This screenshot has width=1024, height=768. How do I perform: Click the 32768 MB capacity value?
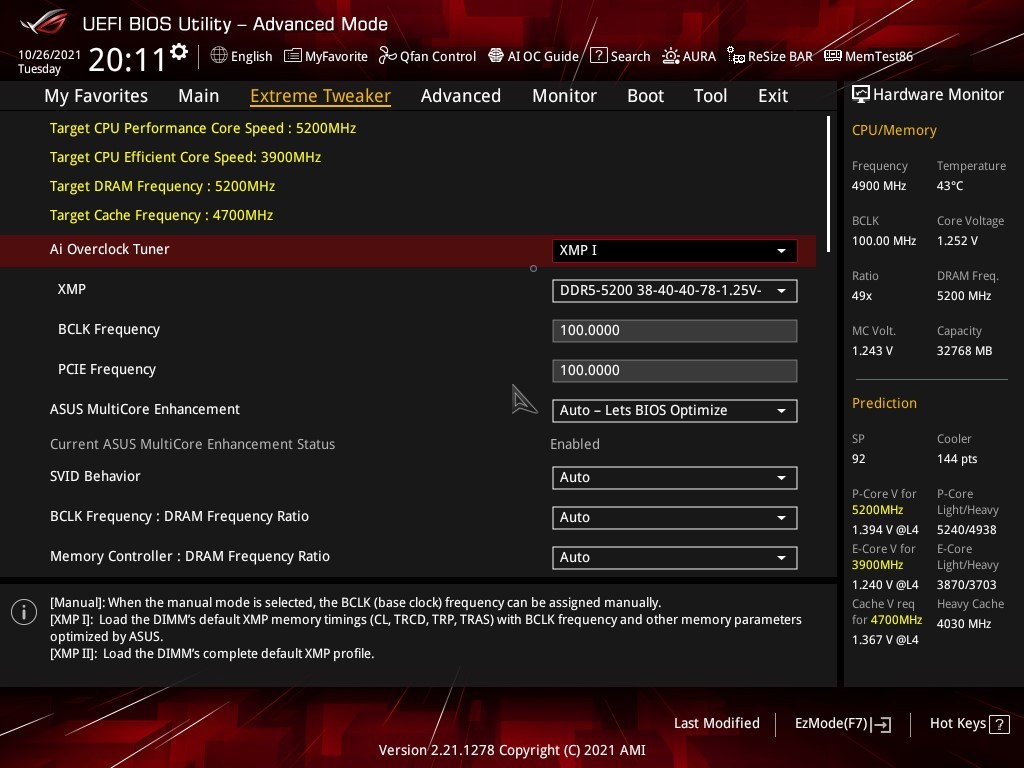(964, 351)
